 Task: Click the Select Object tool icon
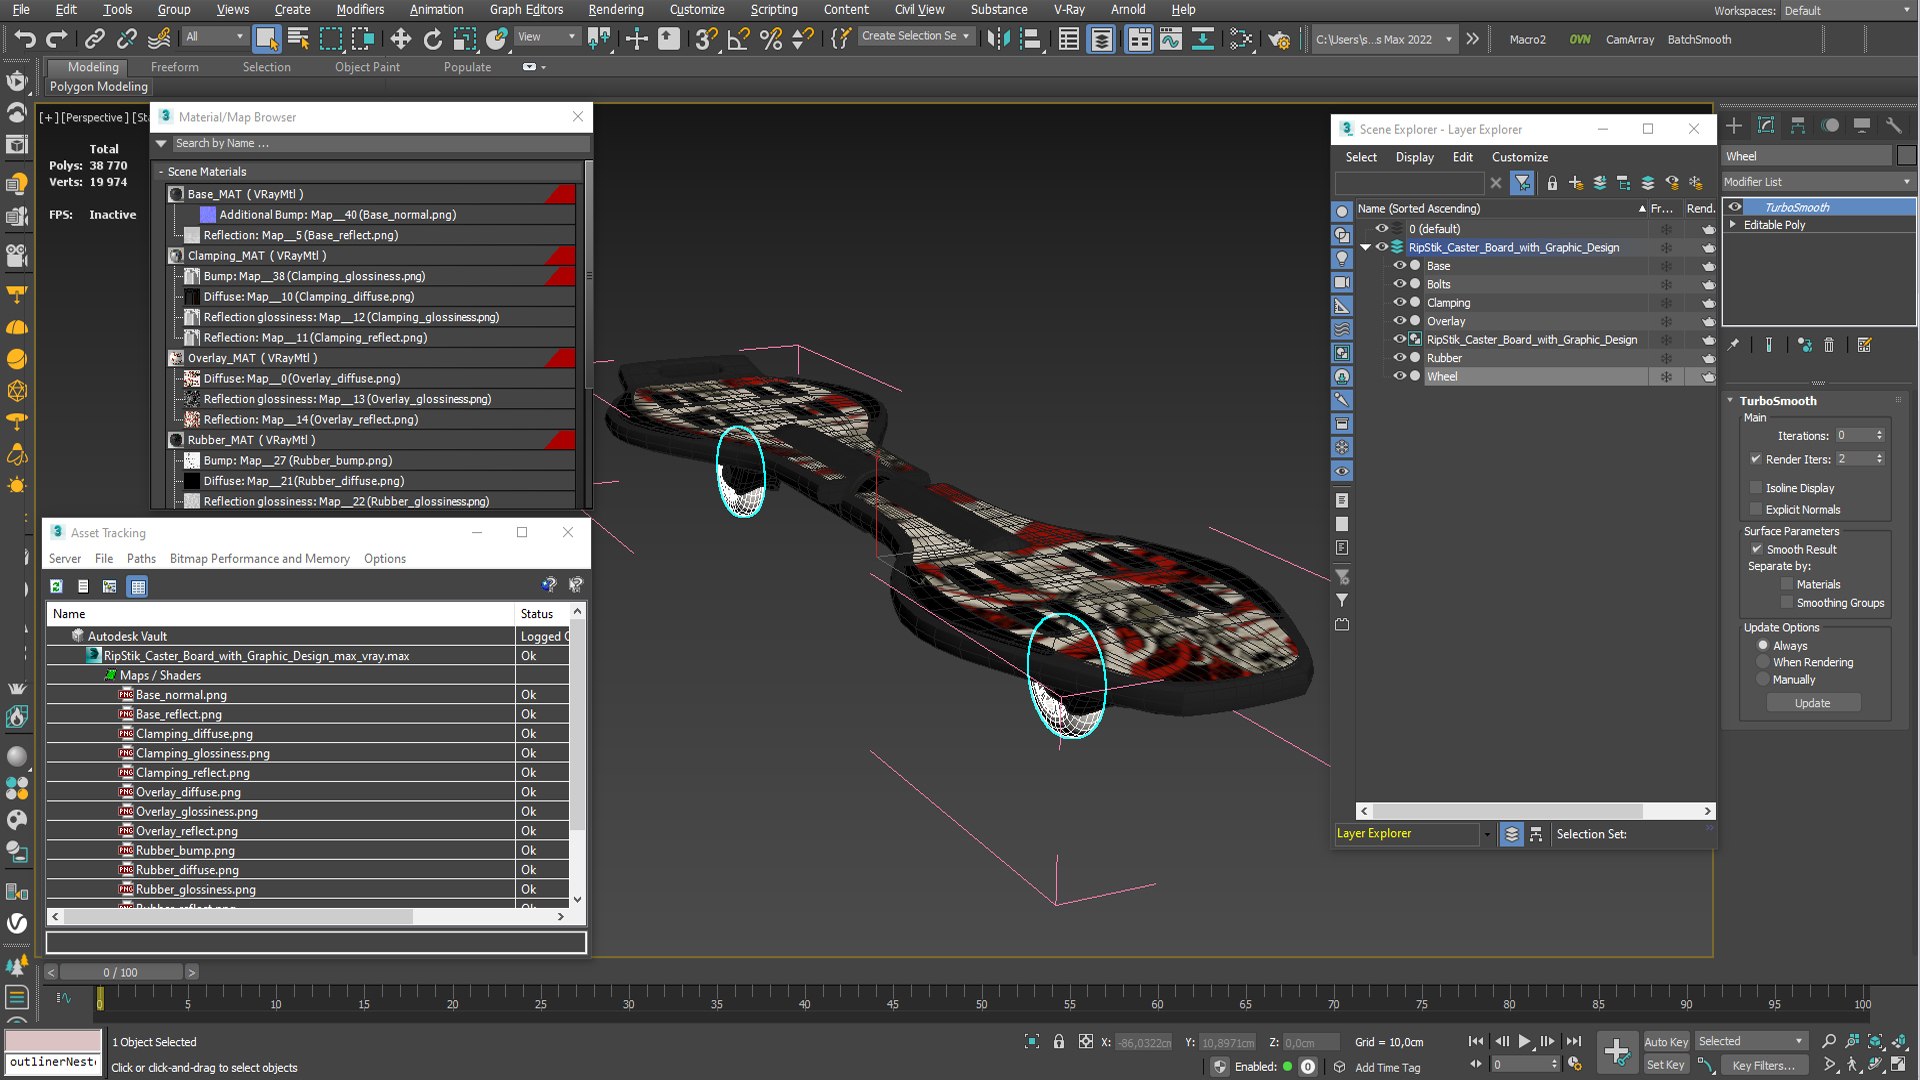266,39
